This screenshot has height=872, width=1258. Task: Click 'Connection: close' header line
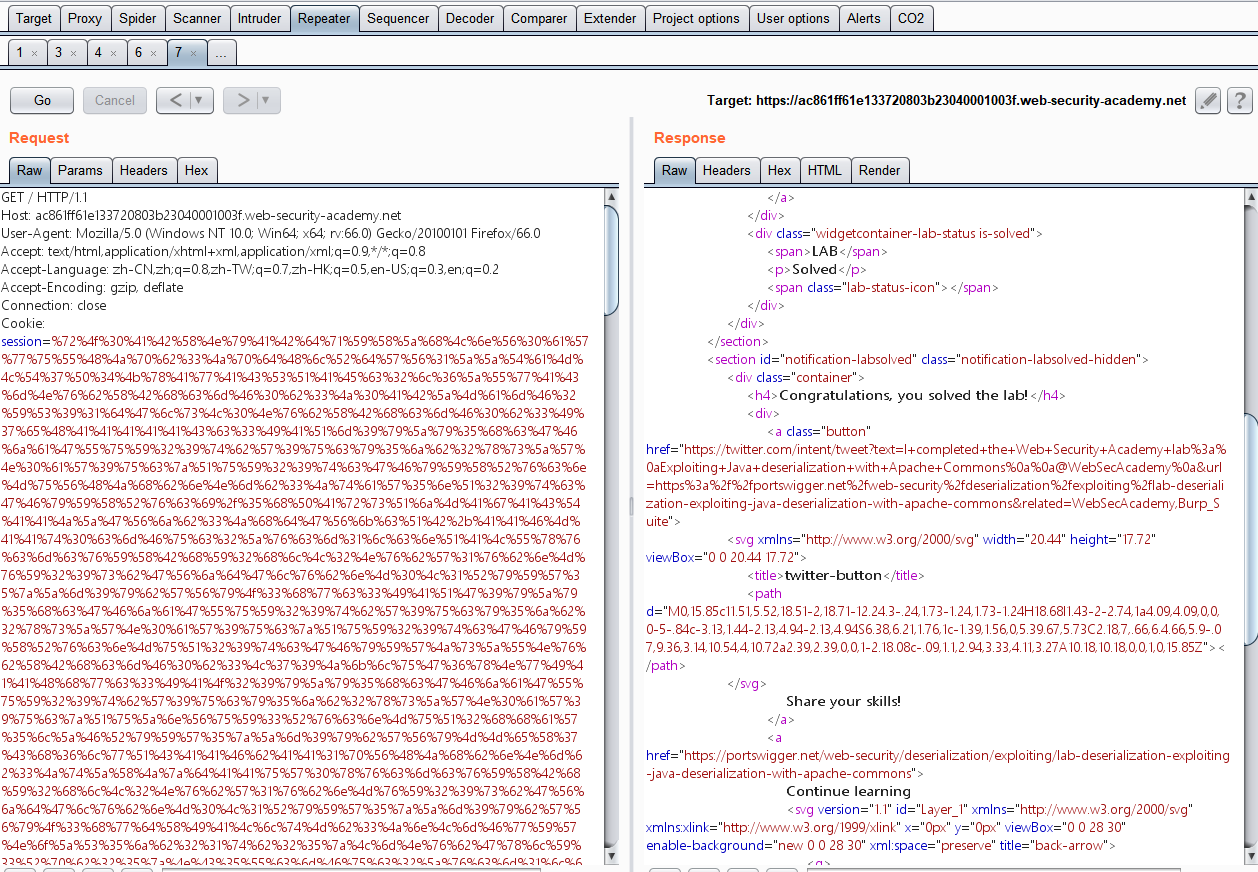coord(54,305)
